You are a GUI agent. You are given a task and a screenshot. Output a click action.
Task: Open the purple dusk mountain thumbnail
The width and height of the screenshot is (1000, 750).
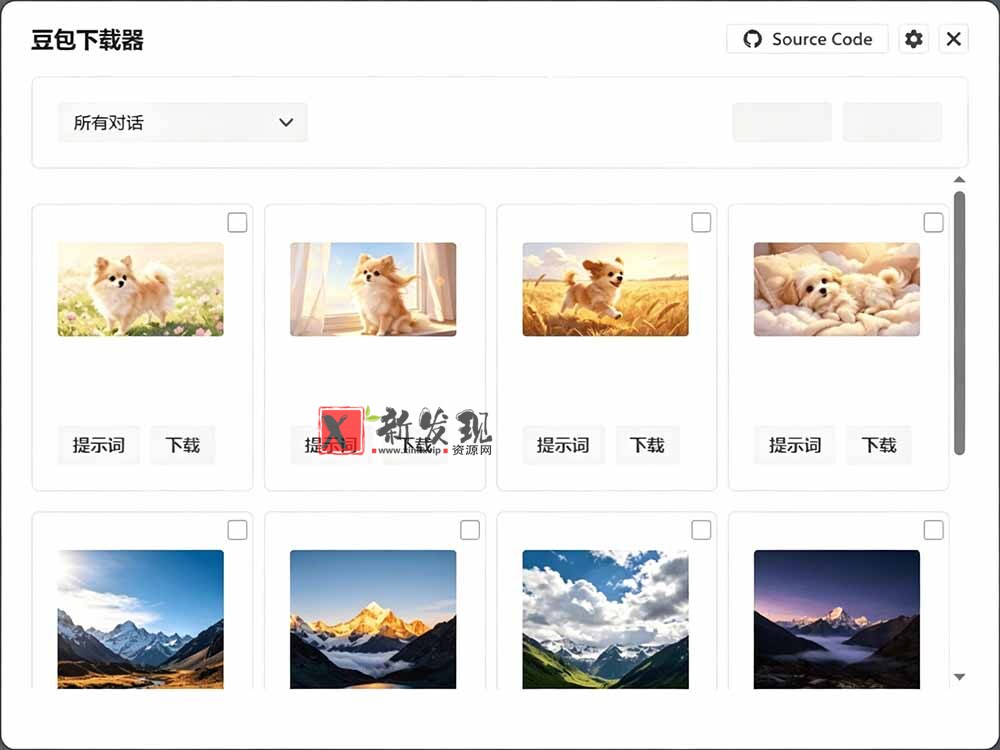[x=837, y=619]
